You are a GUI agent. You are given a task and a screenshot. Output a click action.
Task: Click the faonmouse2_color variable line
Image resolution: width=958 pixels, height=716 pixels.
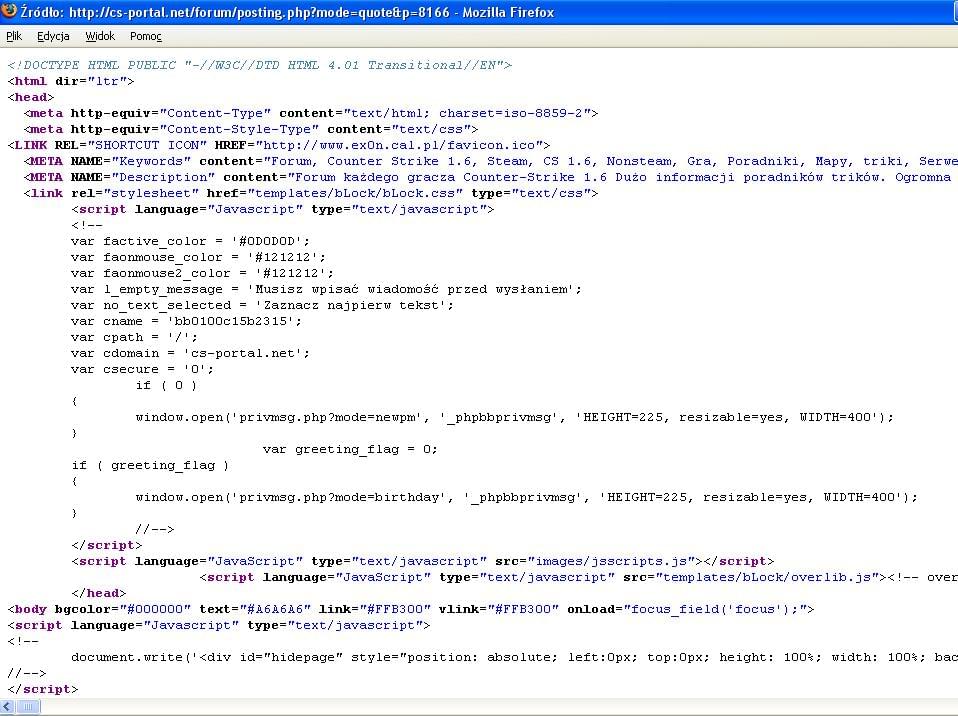[x=202, y=273]
